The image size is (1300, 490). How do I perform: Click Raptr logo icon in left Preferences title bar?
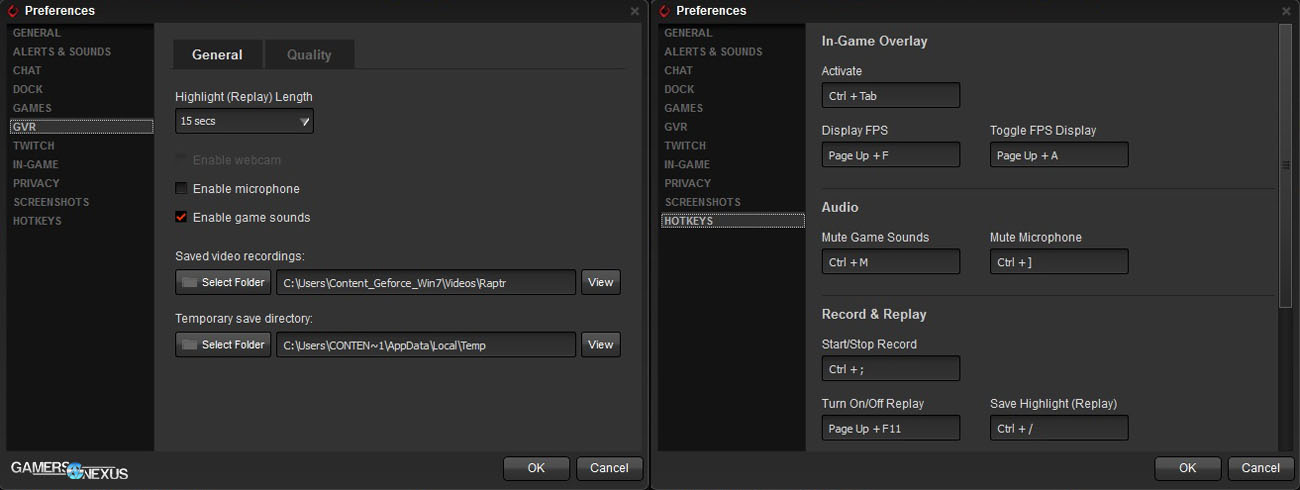pos(12,11)
